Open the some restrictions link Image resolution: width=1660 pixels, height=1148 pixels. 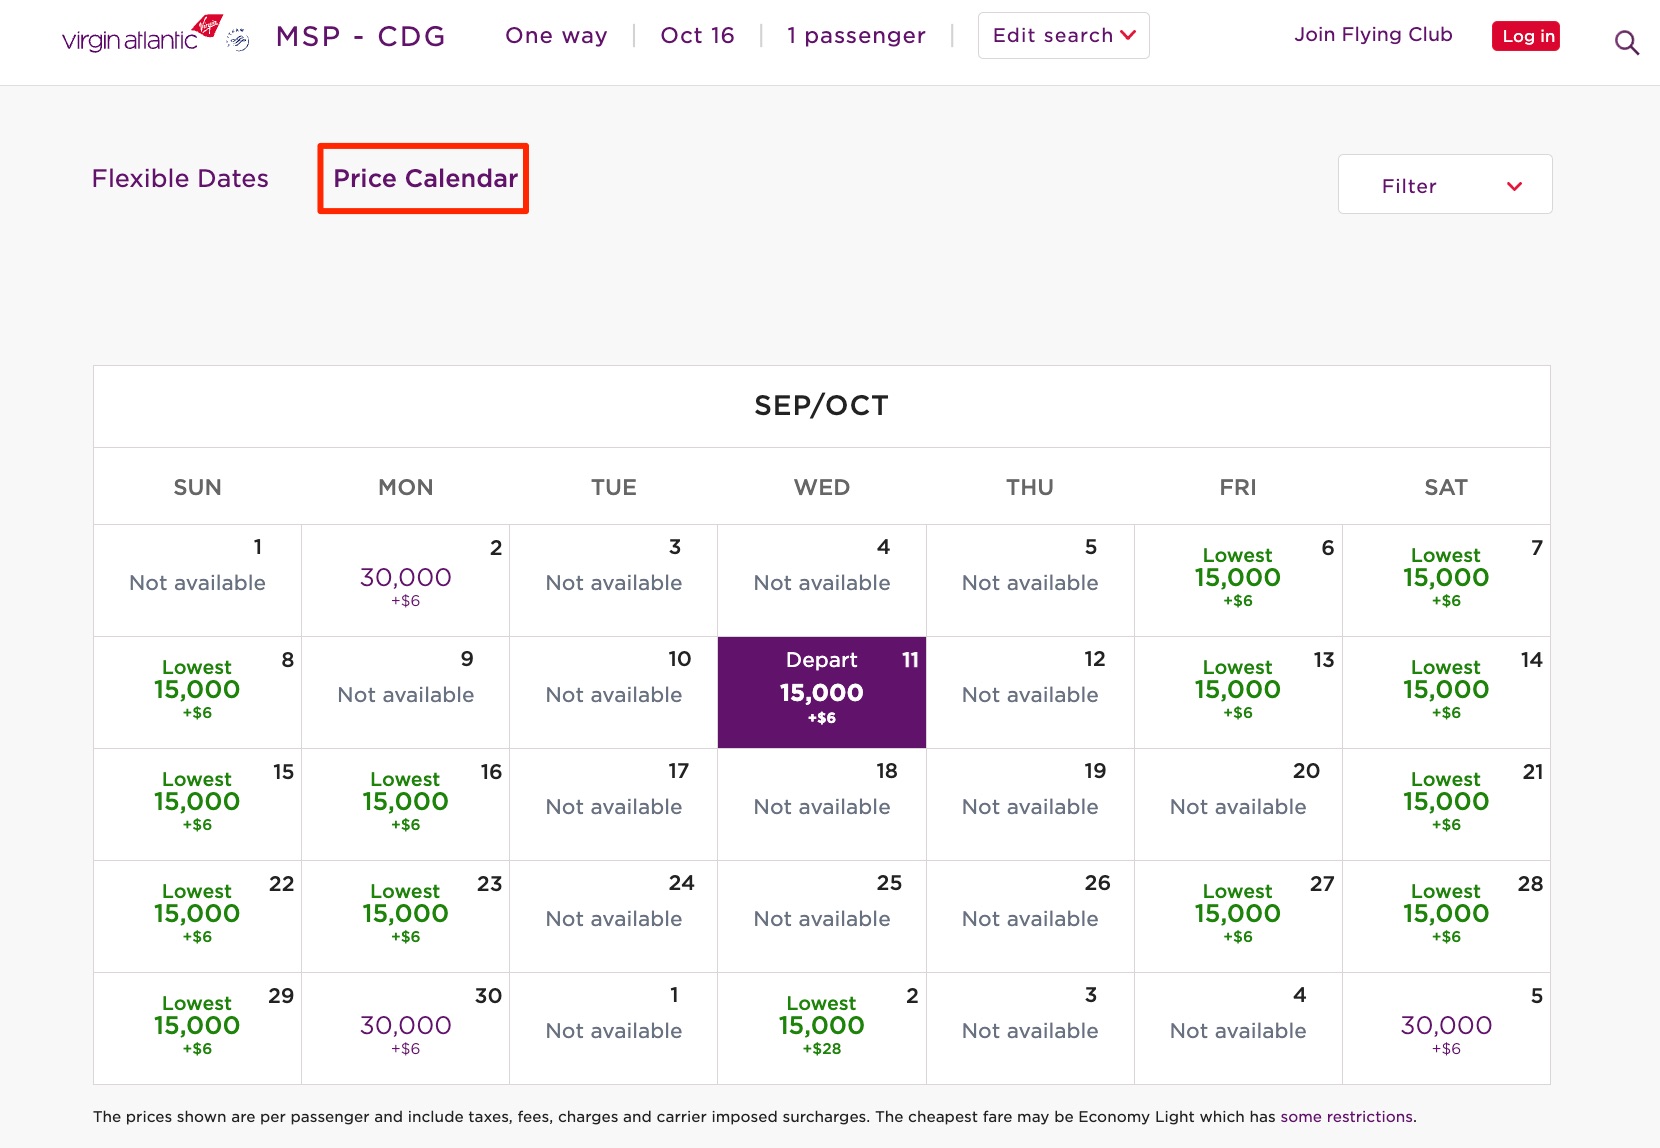point(1346,1116)
